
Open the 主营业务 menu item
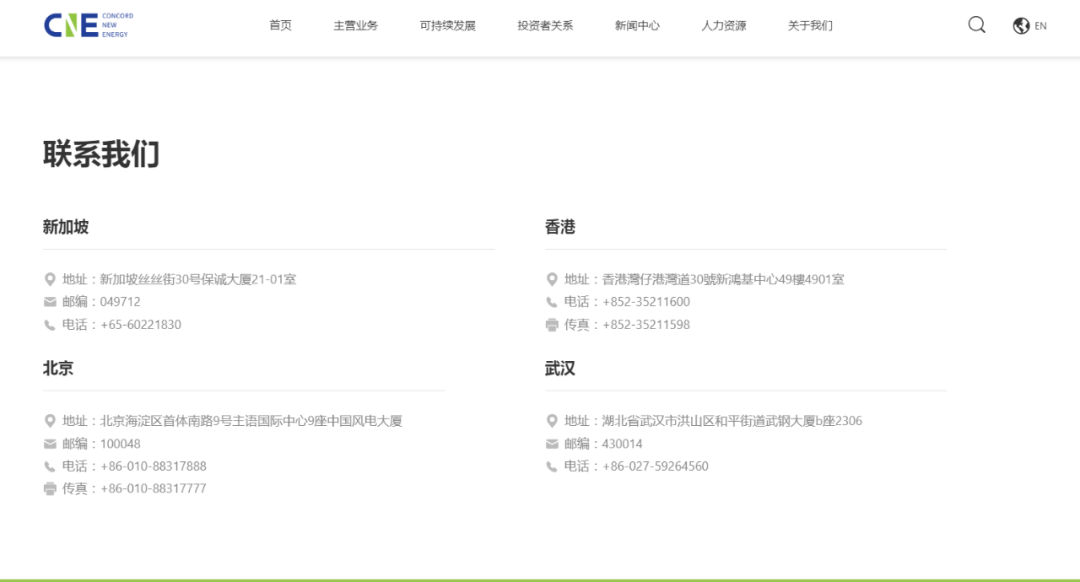pos(358,25)
